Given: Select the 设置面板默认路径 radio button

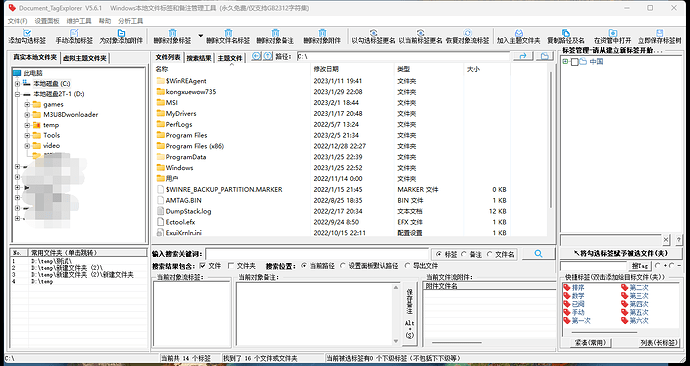Looking at the screenshot, I should pos(343,266).
